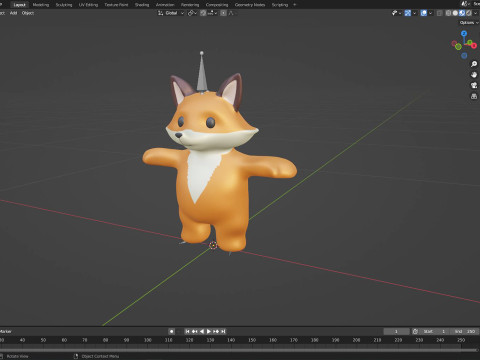This screenshot has width=480, height=360.
Task: Switch perspective/orthographic view icon
Action: [x=474, y=96]
